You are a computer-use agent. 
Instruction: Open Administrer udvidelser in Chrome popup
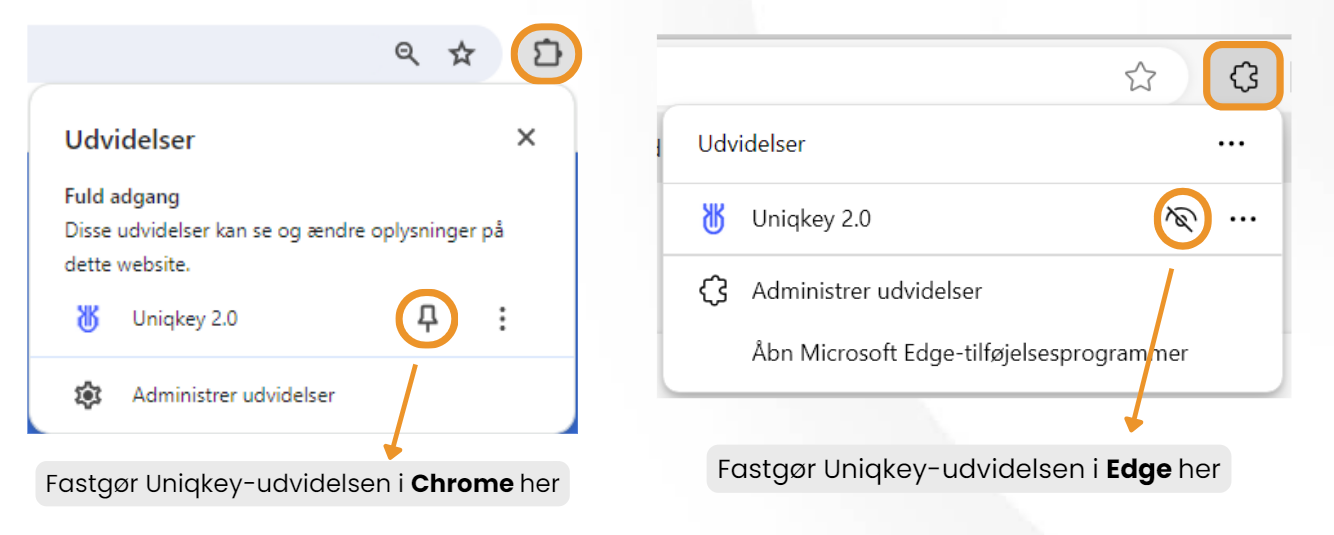(234, 395)
